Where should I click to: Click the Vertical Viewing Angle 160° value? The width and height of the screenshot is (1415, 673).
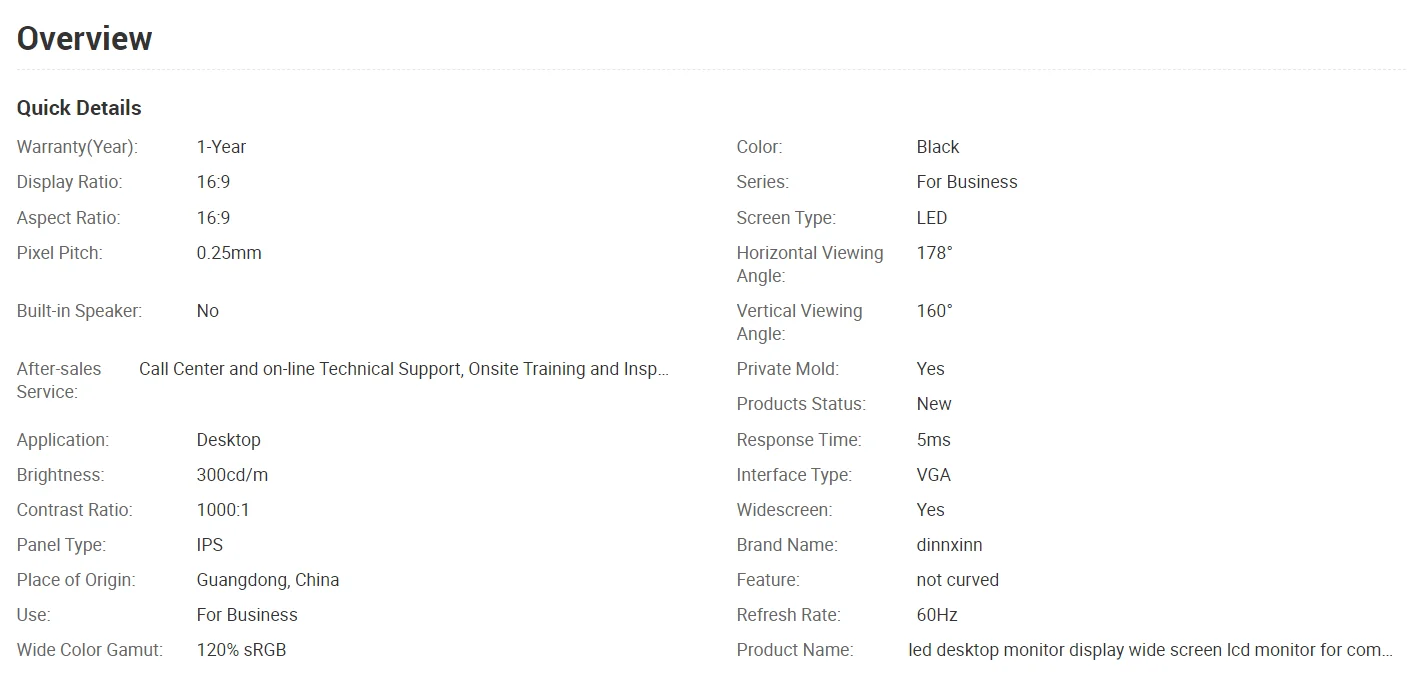point(935,311)
